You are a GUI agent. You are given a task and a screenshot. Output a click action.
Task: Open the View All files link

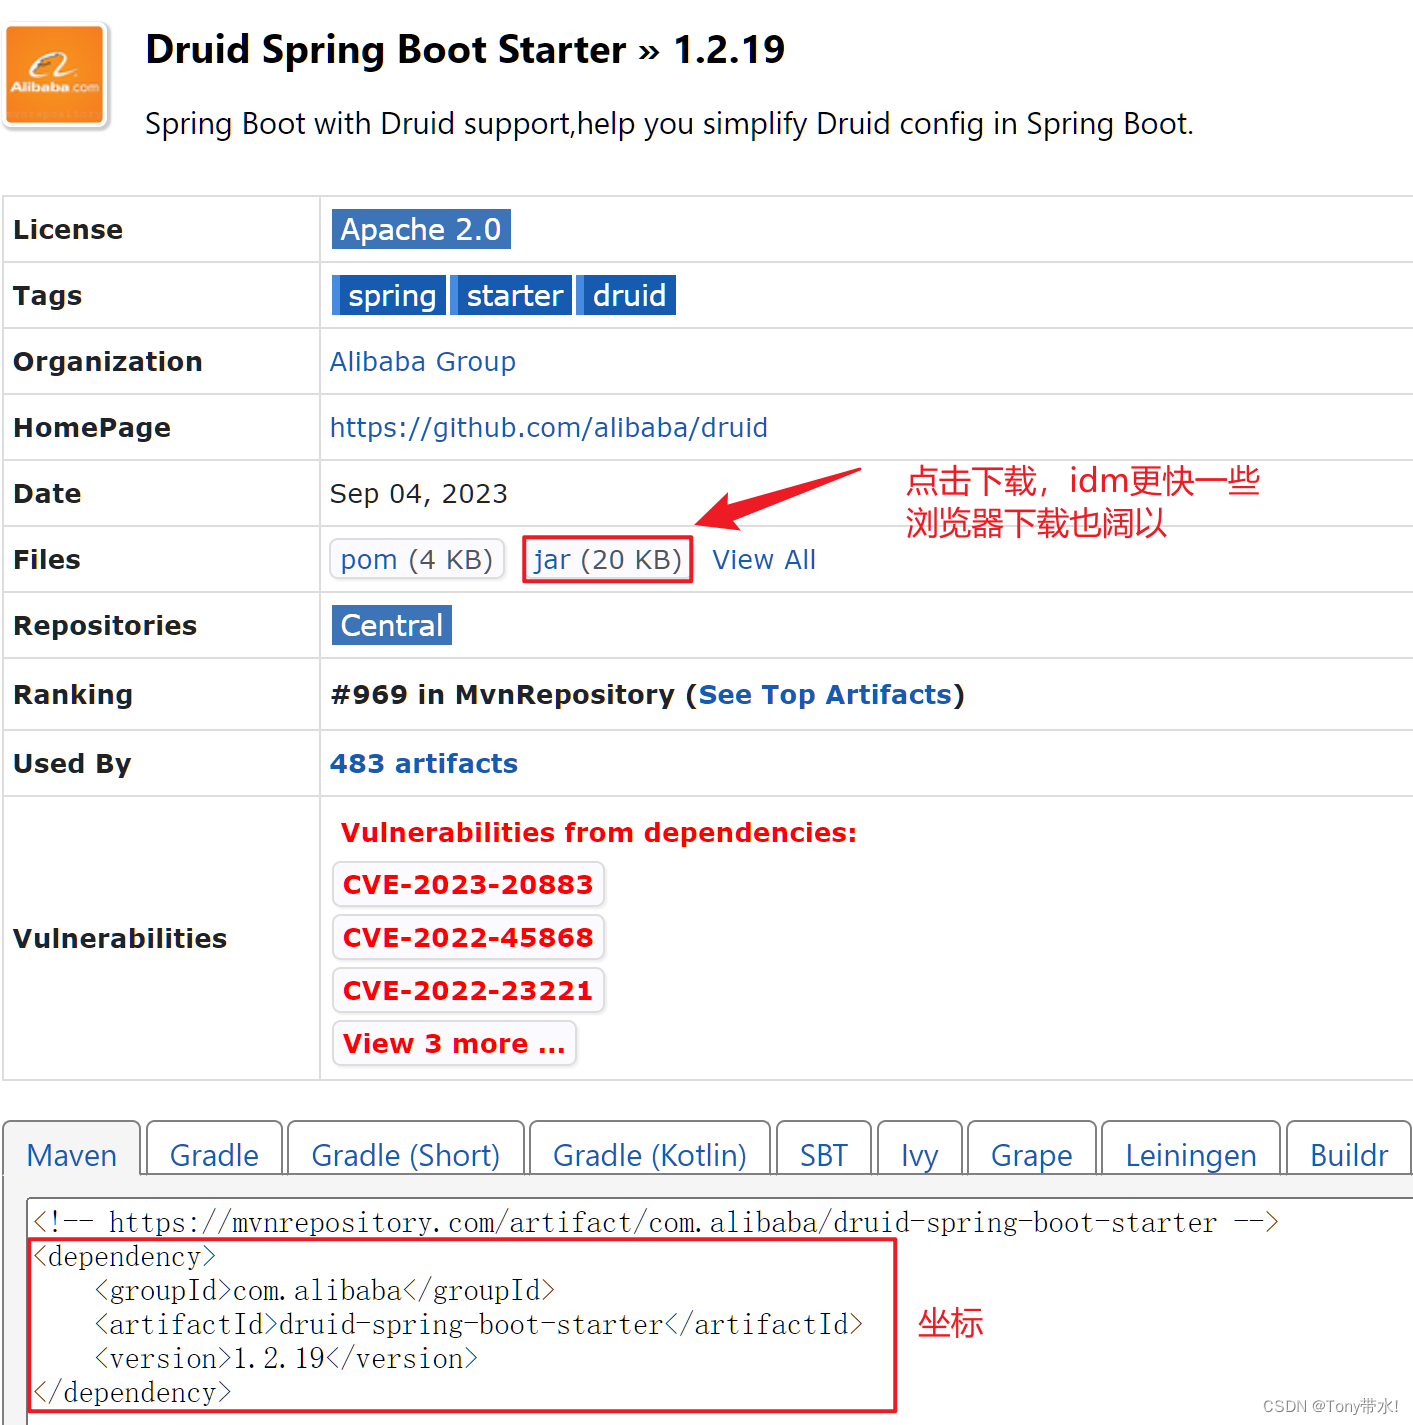(x=764, y=559)
